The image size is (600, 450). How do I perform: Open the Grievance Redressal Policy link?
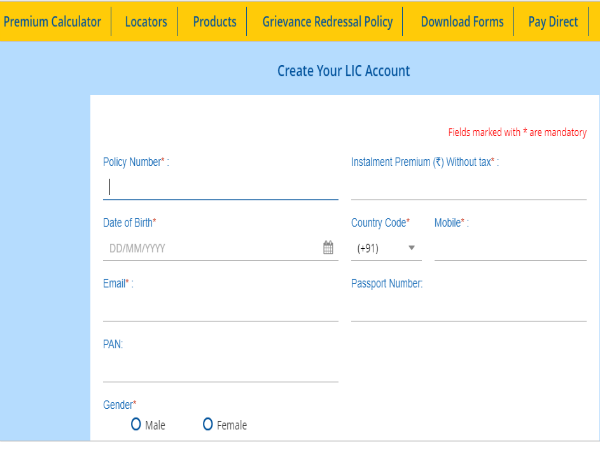click(328, 21)
